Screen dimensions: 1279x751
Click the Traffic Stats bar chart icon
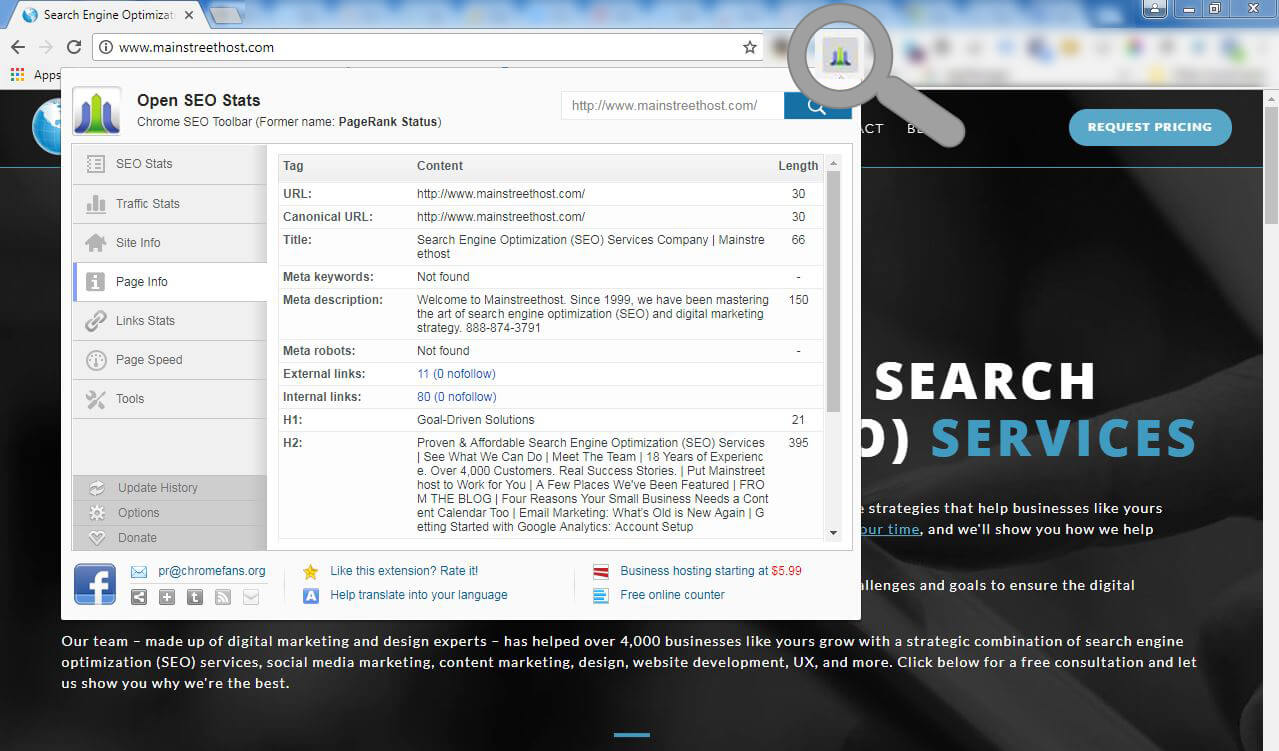(x=96, y=203)
